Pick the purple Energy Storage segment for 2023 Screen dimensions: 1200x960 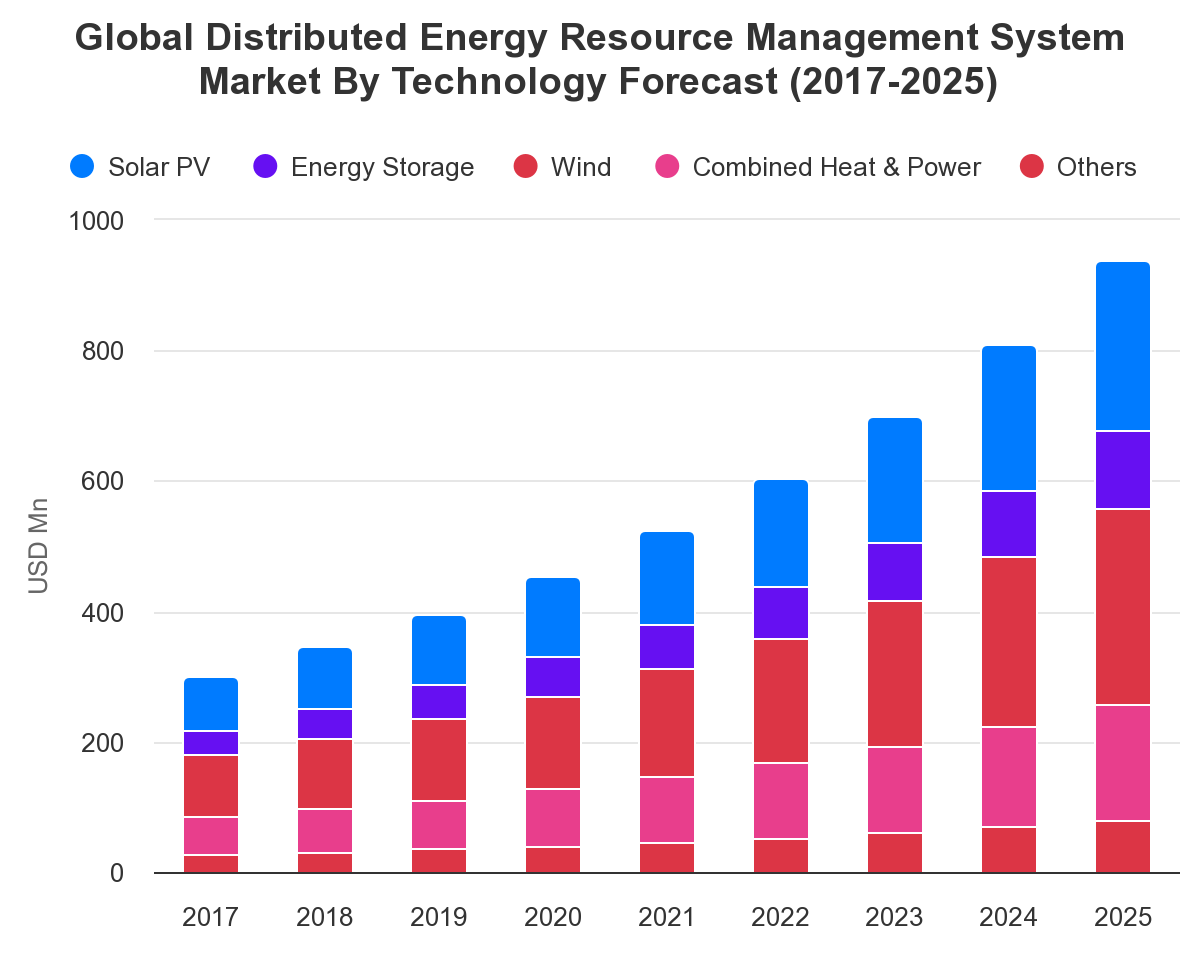click(x=895, y=572)
